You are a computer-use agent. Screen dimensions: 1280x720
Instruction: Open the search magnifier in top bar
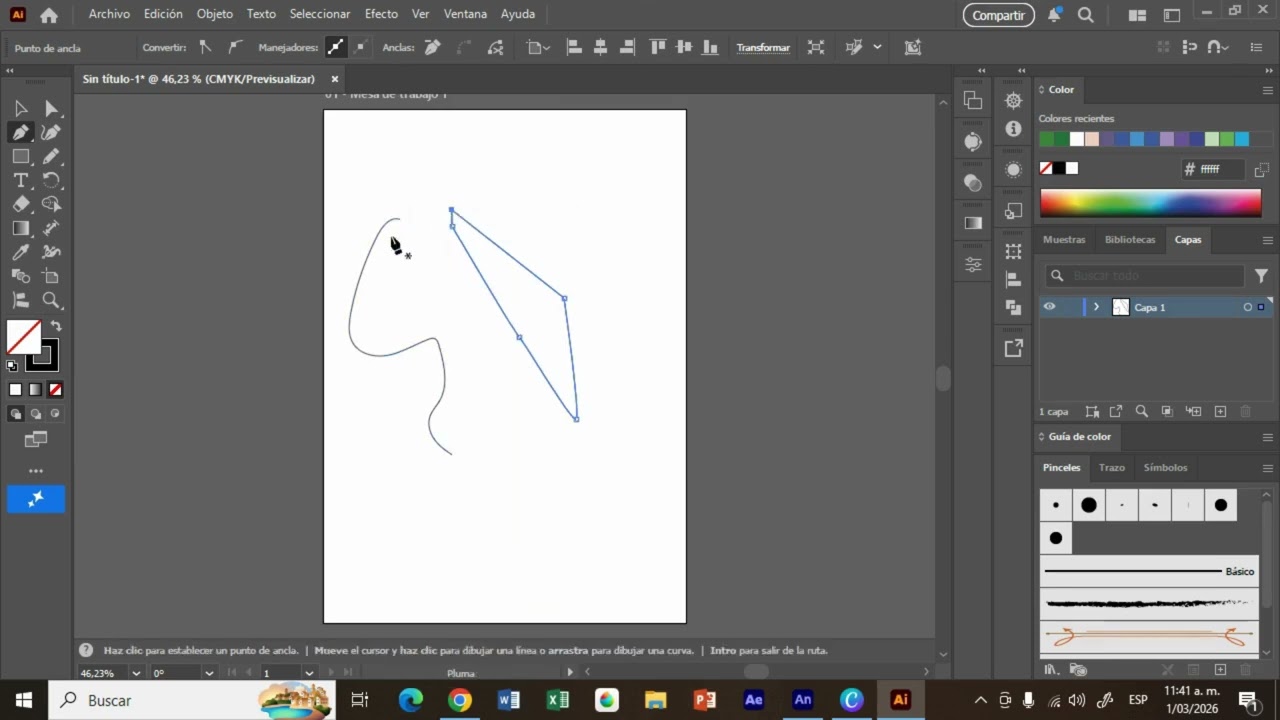point(1086,15)
